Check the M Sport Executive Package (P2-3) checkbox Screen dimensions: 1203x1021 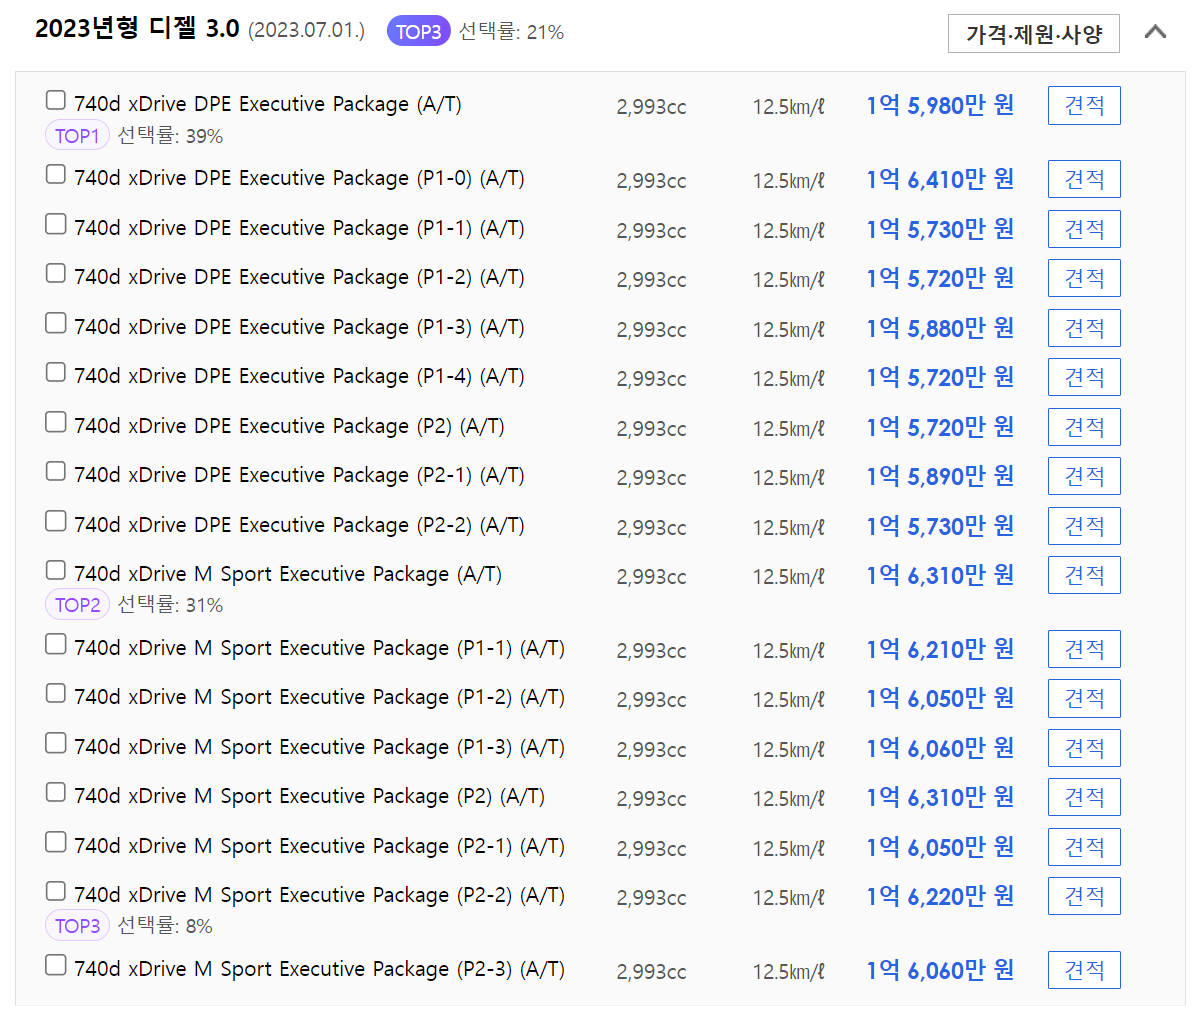(56, 965)
